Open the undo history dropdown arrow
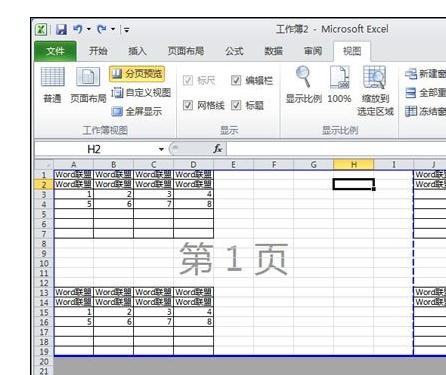The height and width of the screenshot is (375, 446). click(89, 29)
